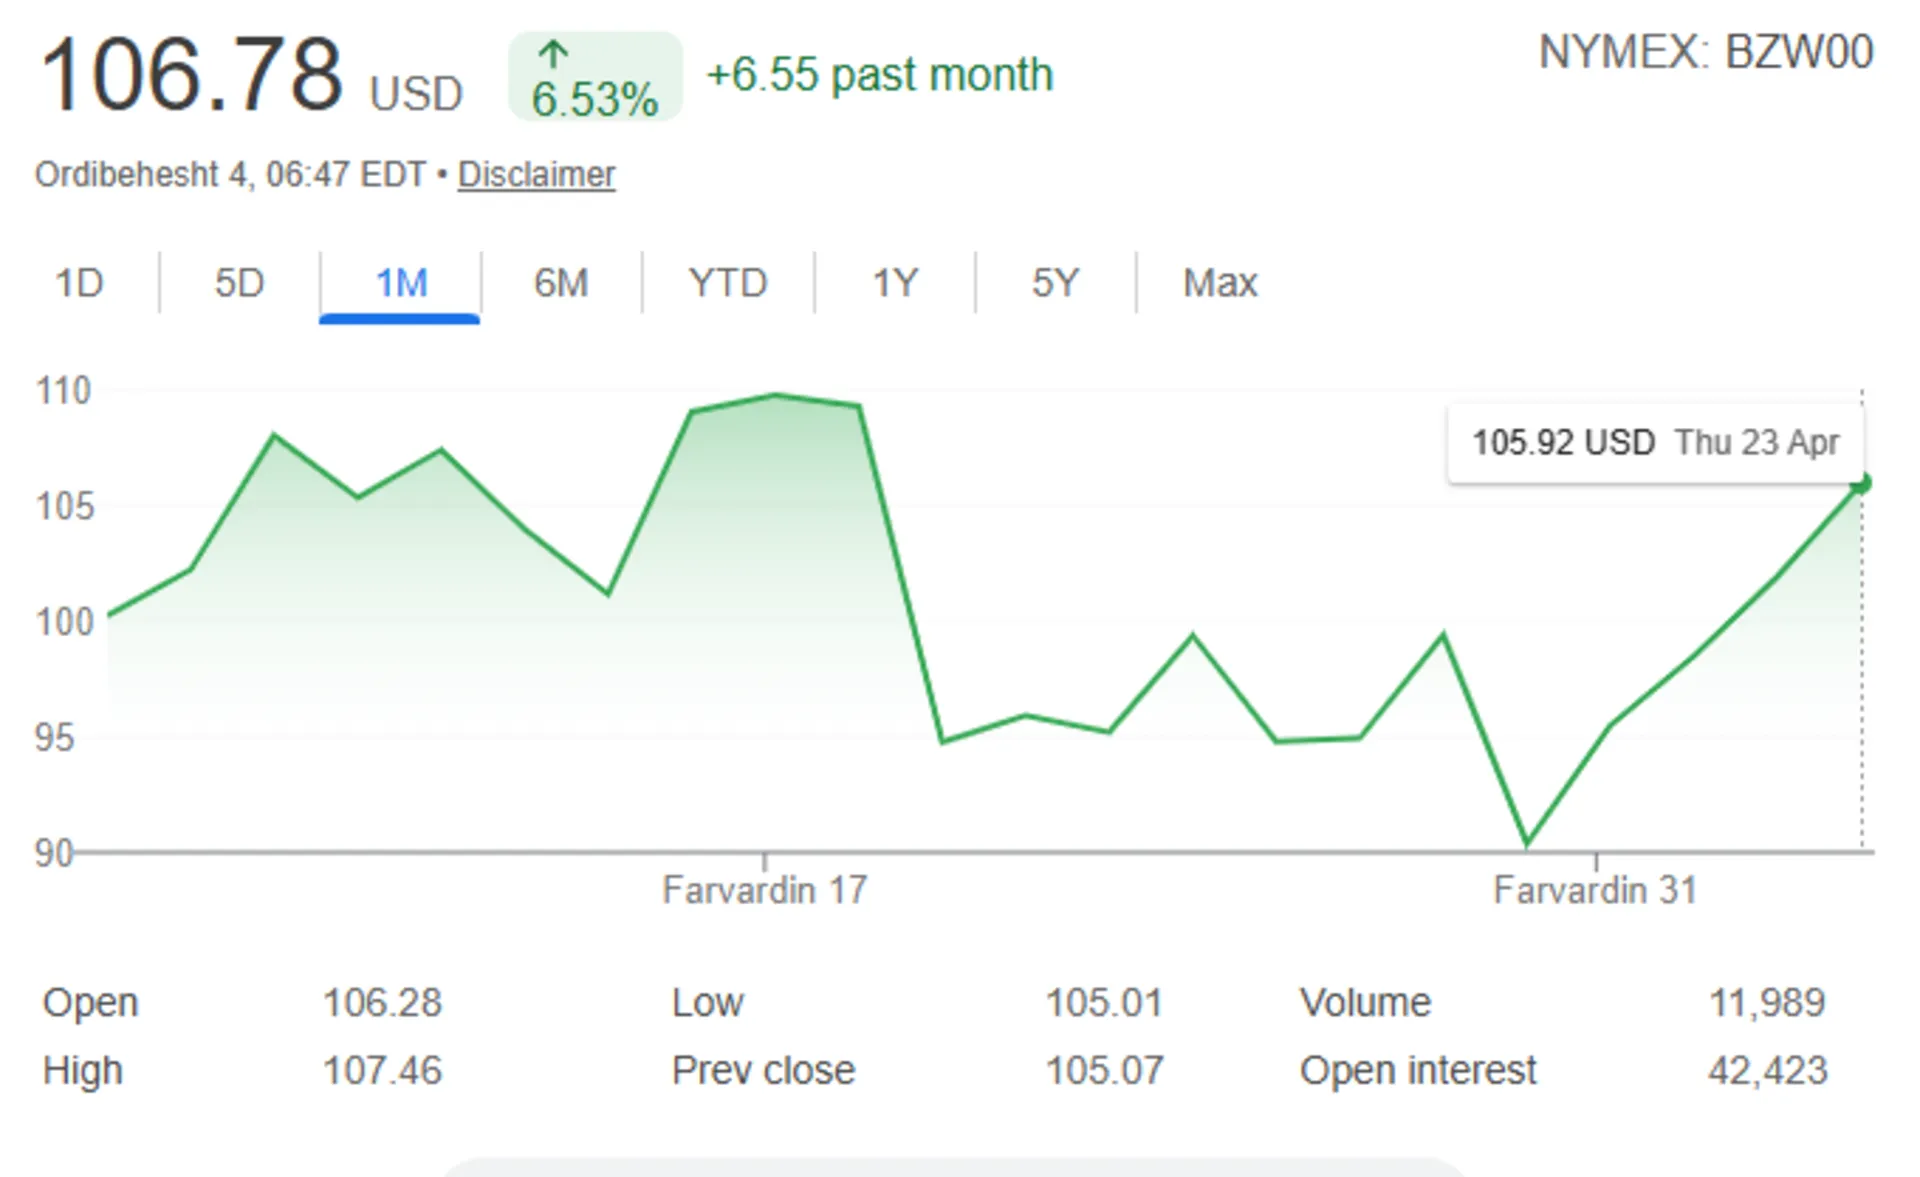
Task: Switch to the 1Y time range
Action: [895, 283]
